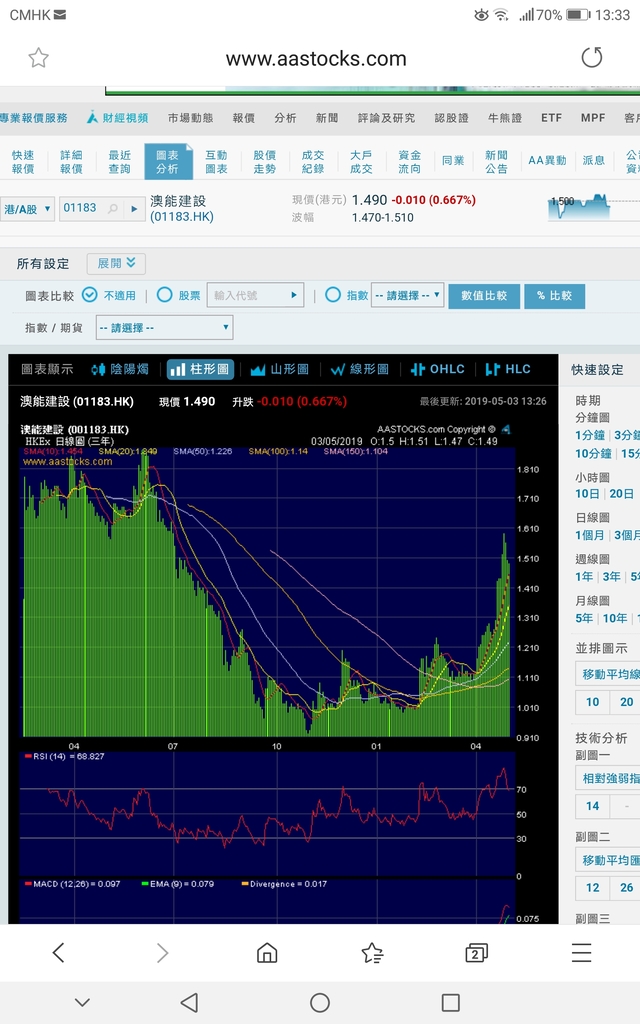Switch to 新聞公告 tab
Image resolution: width=640 pixels, height=1024 pixels.
[496, 162]
